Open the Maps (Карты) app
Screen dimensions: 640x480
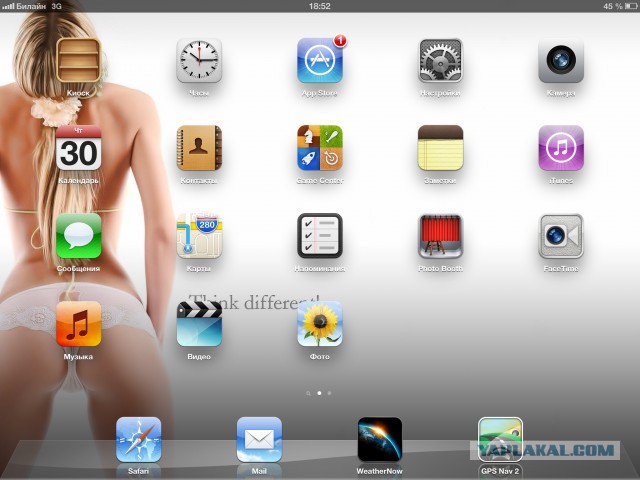click(199, 236)
